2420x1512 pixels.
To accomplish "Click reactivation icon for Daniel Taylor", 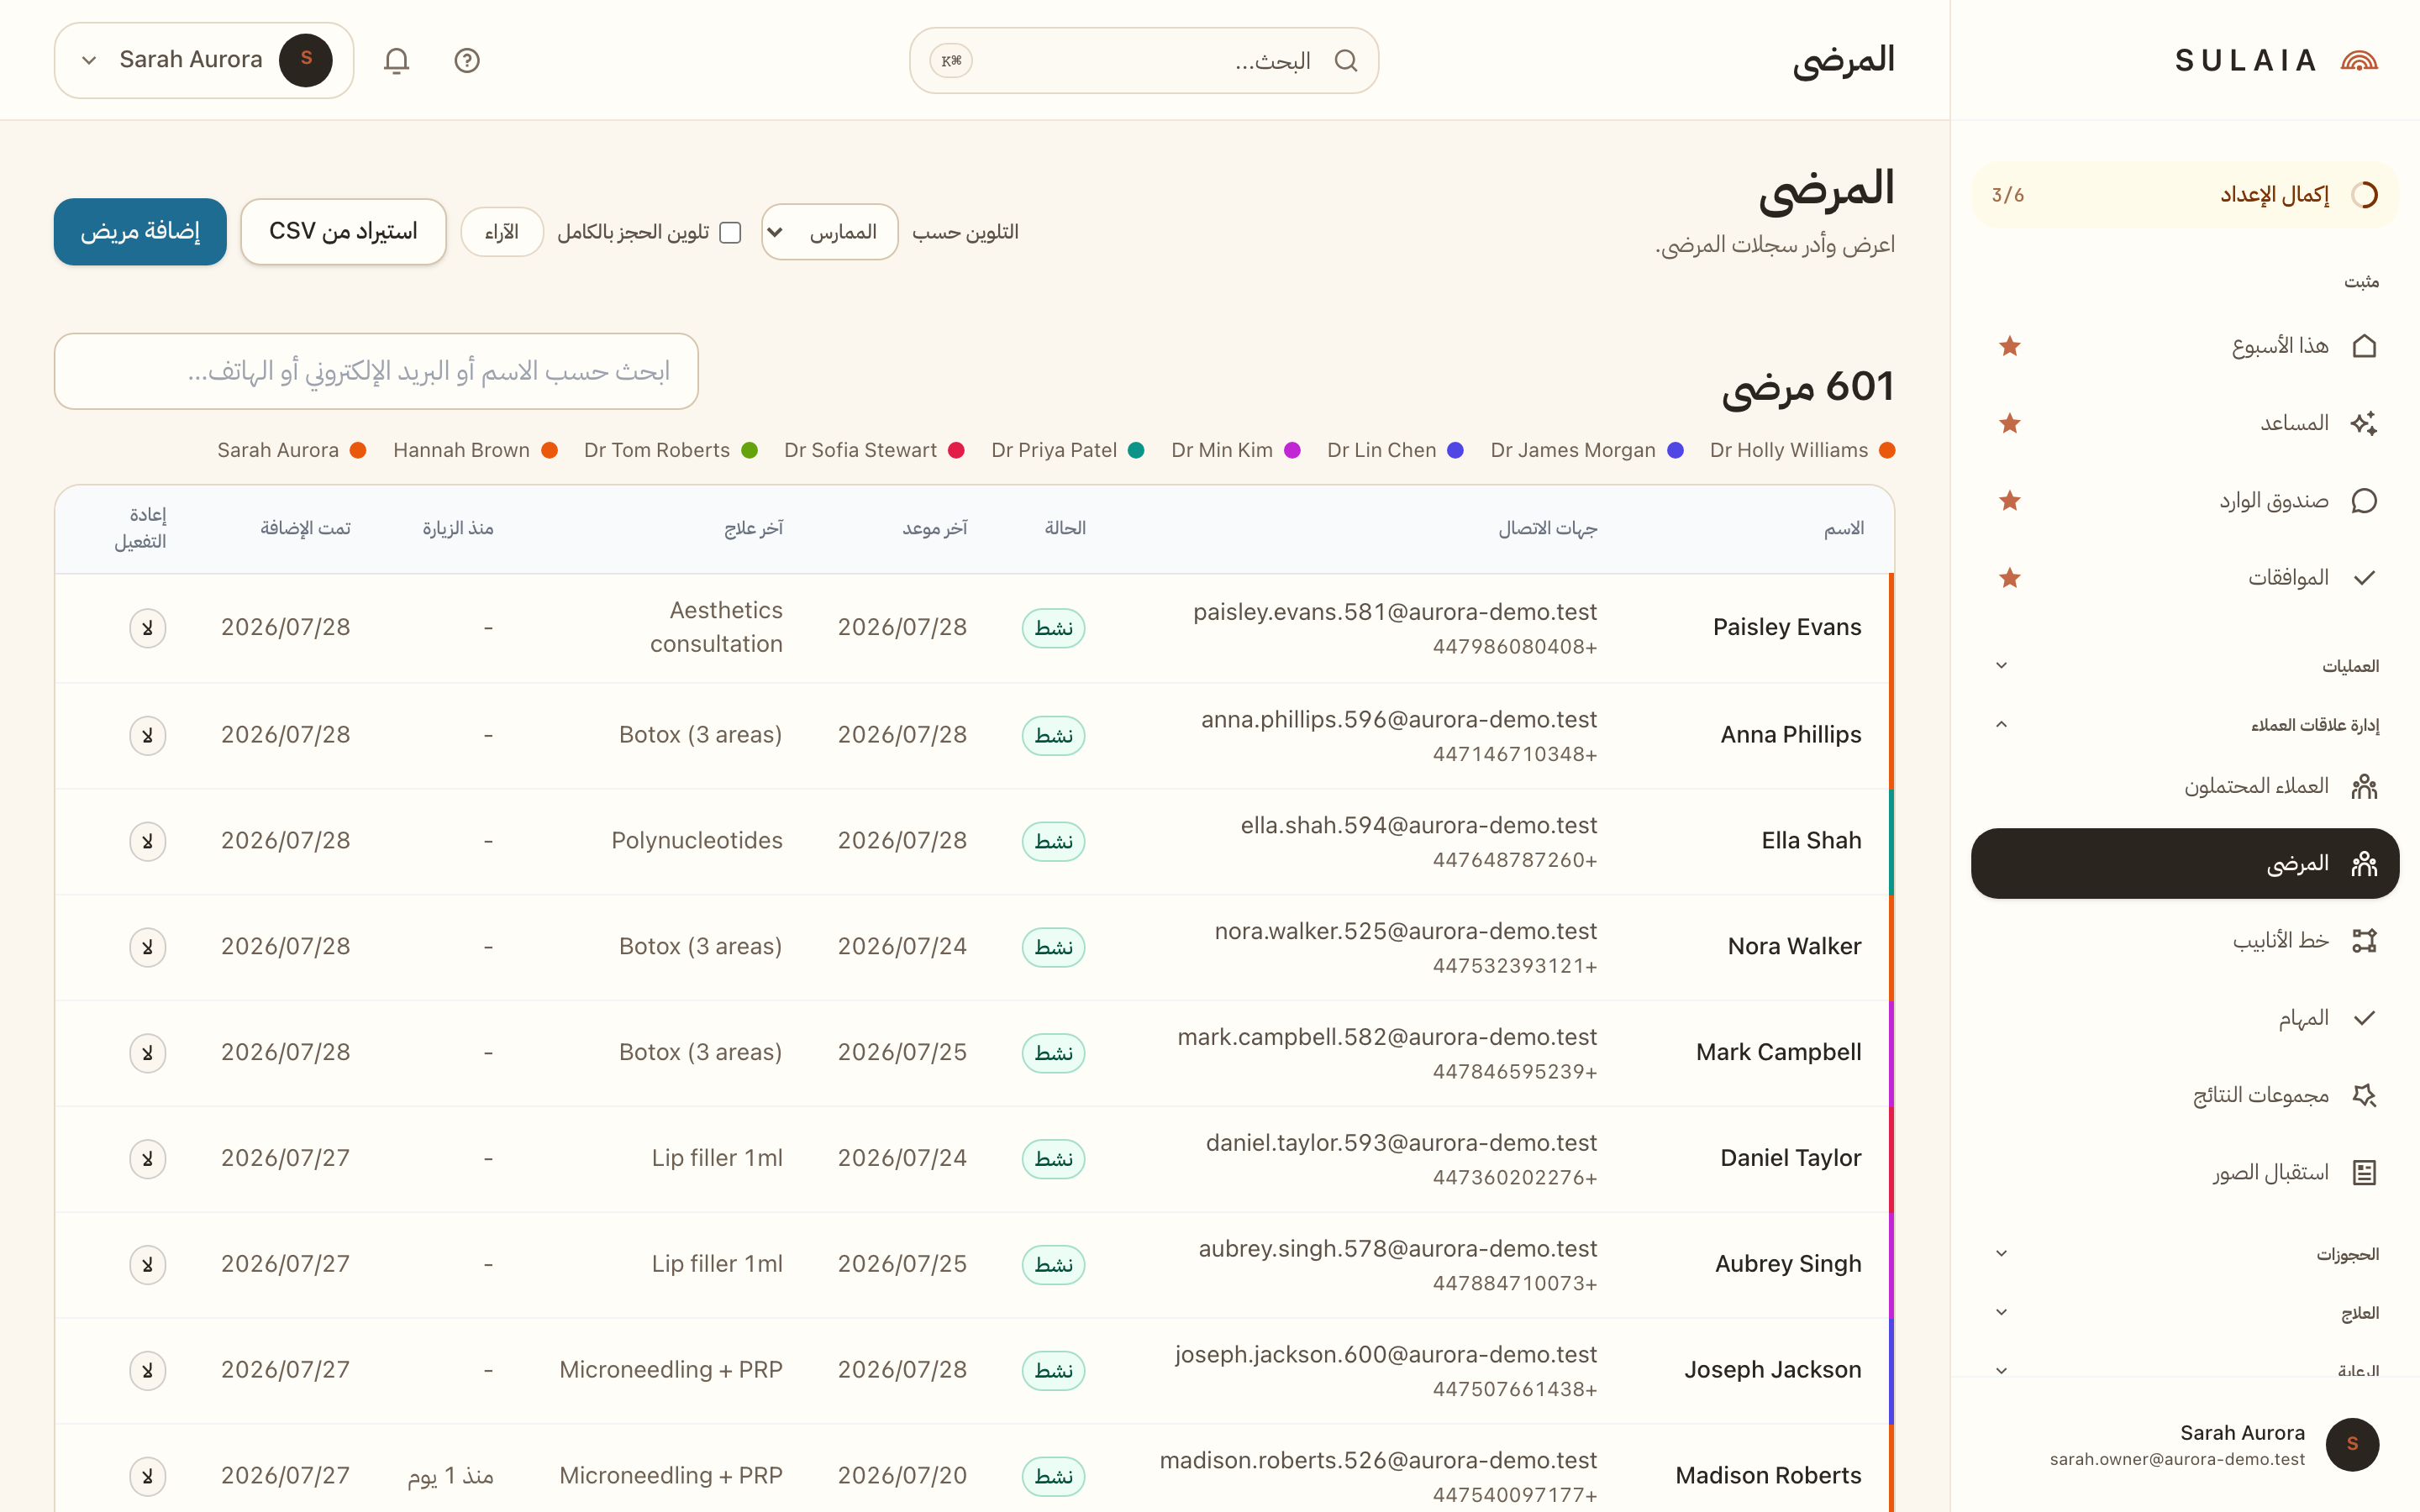I will point(147,1159).
